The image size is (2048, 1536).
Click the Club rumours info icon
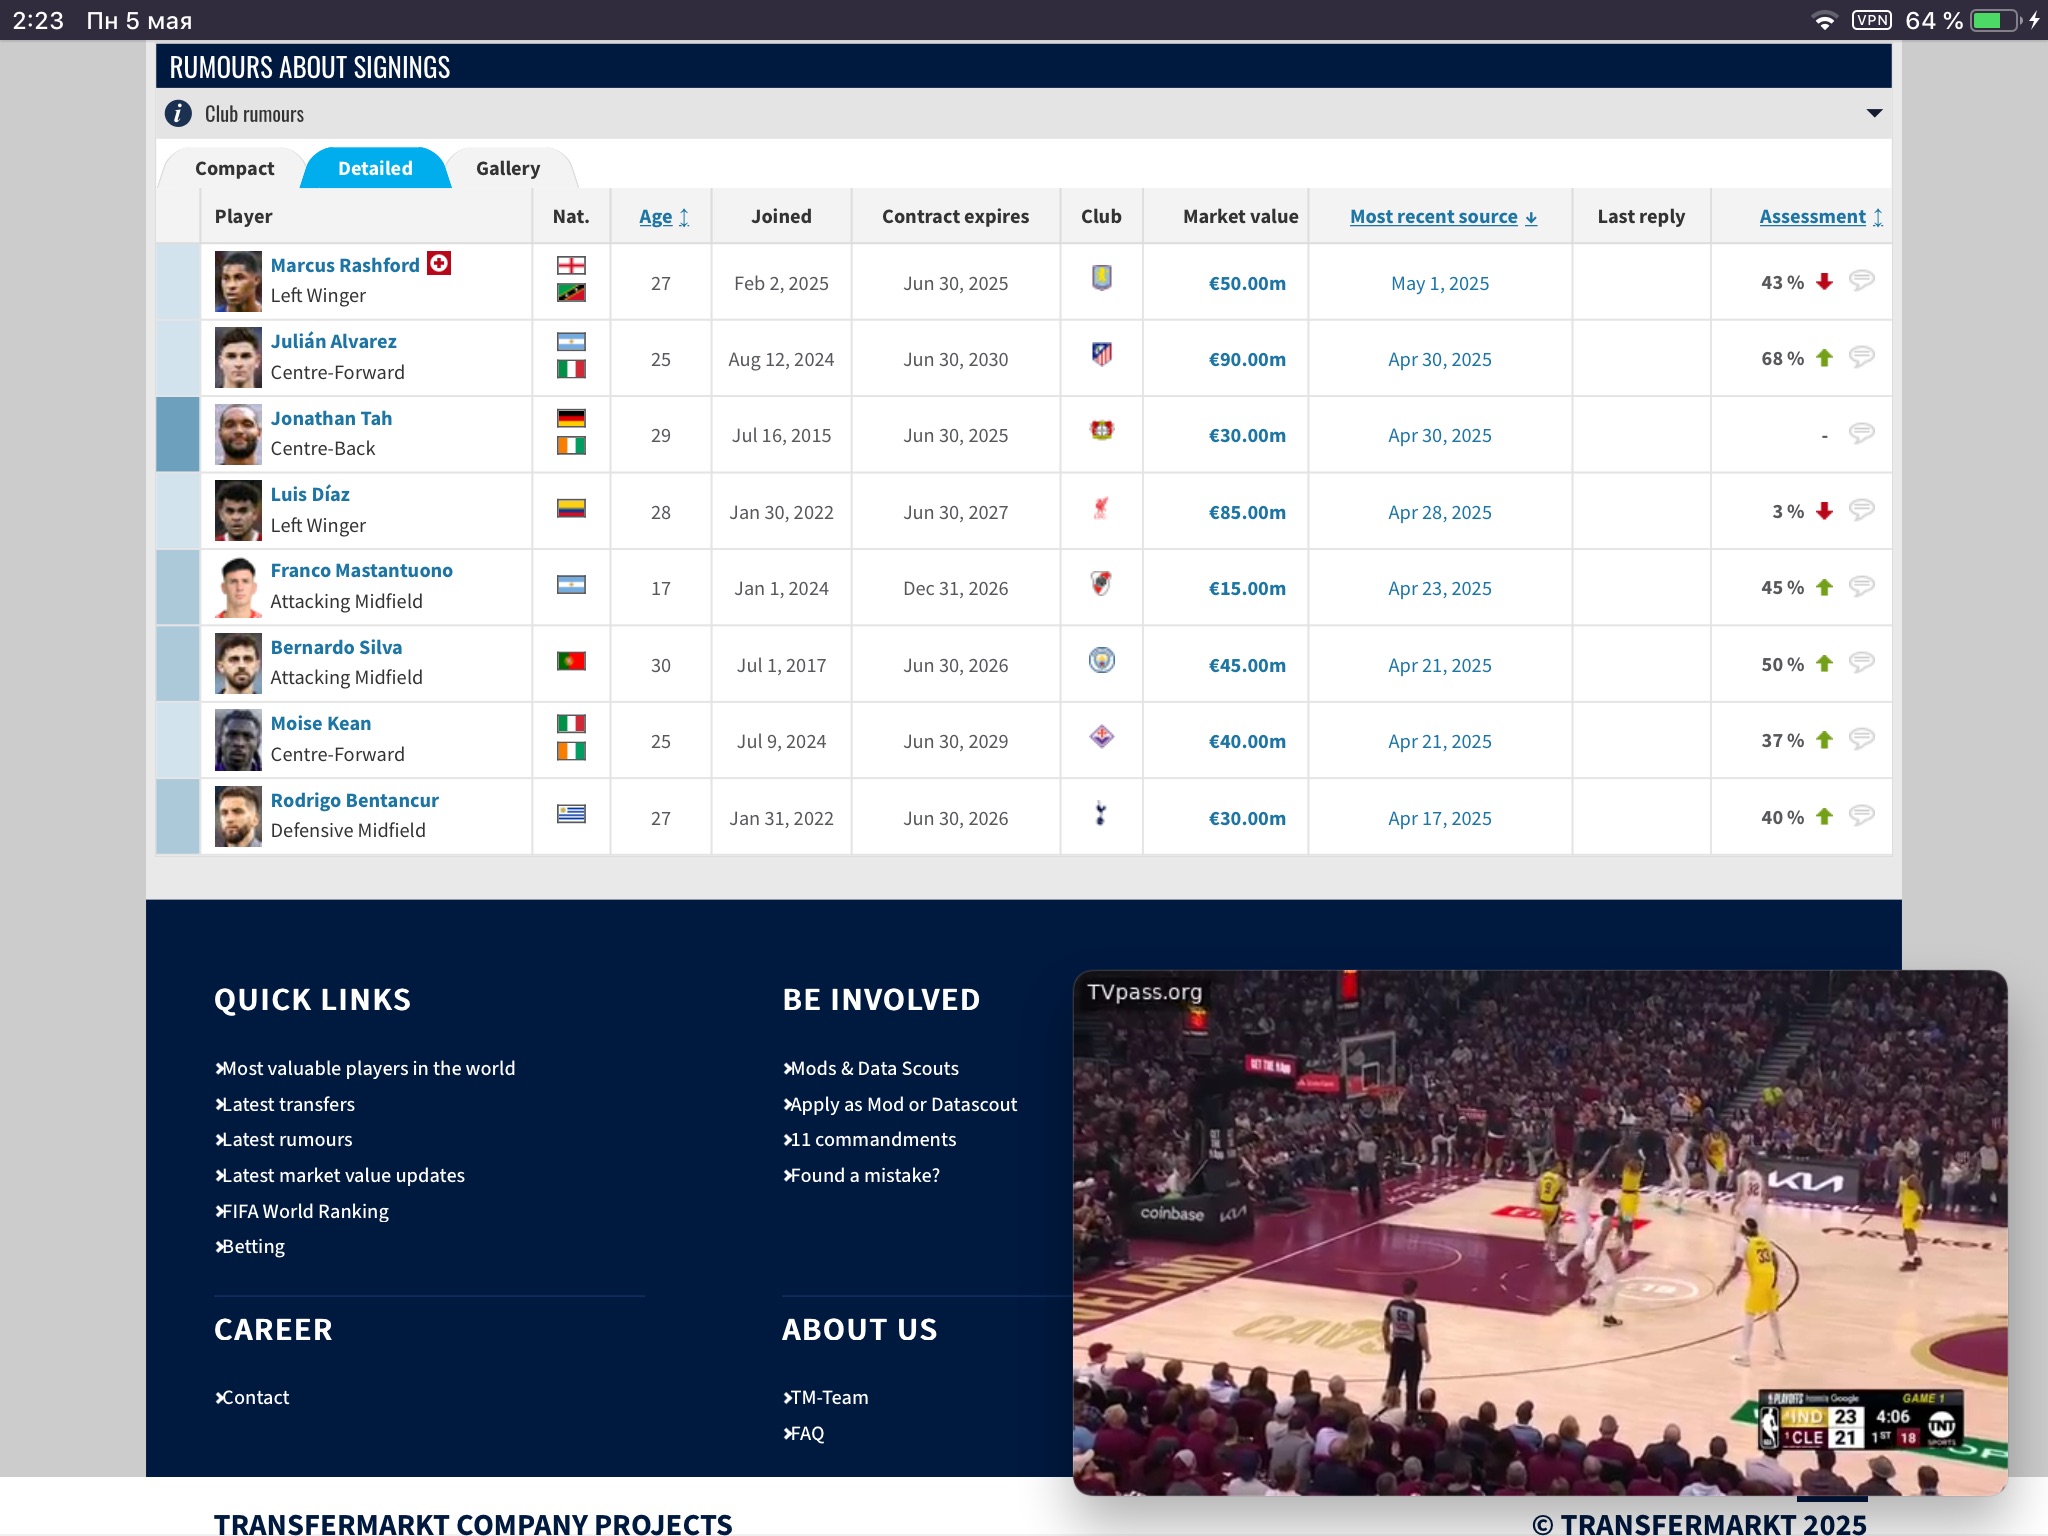tap(178, 114)
